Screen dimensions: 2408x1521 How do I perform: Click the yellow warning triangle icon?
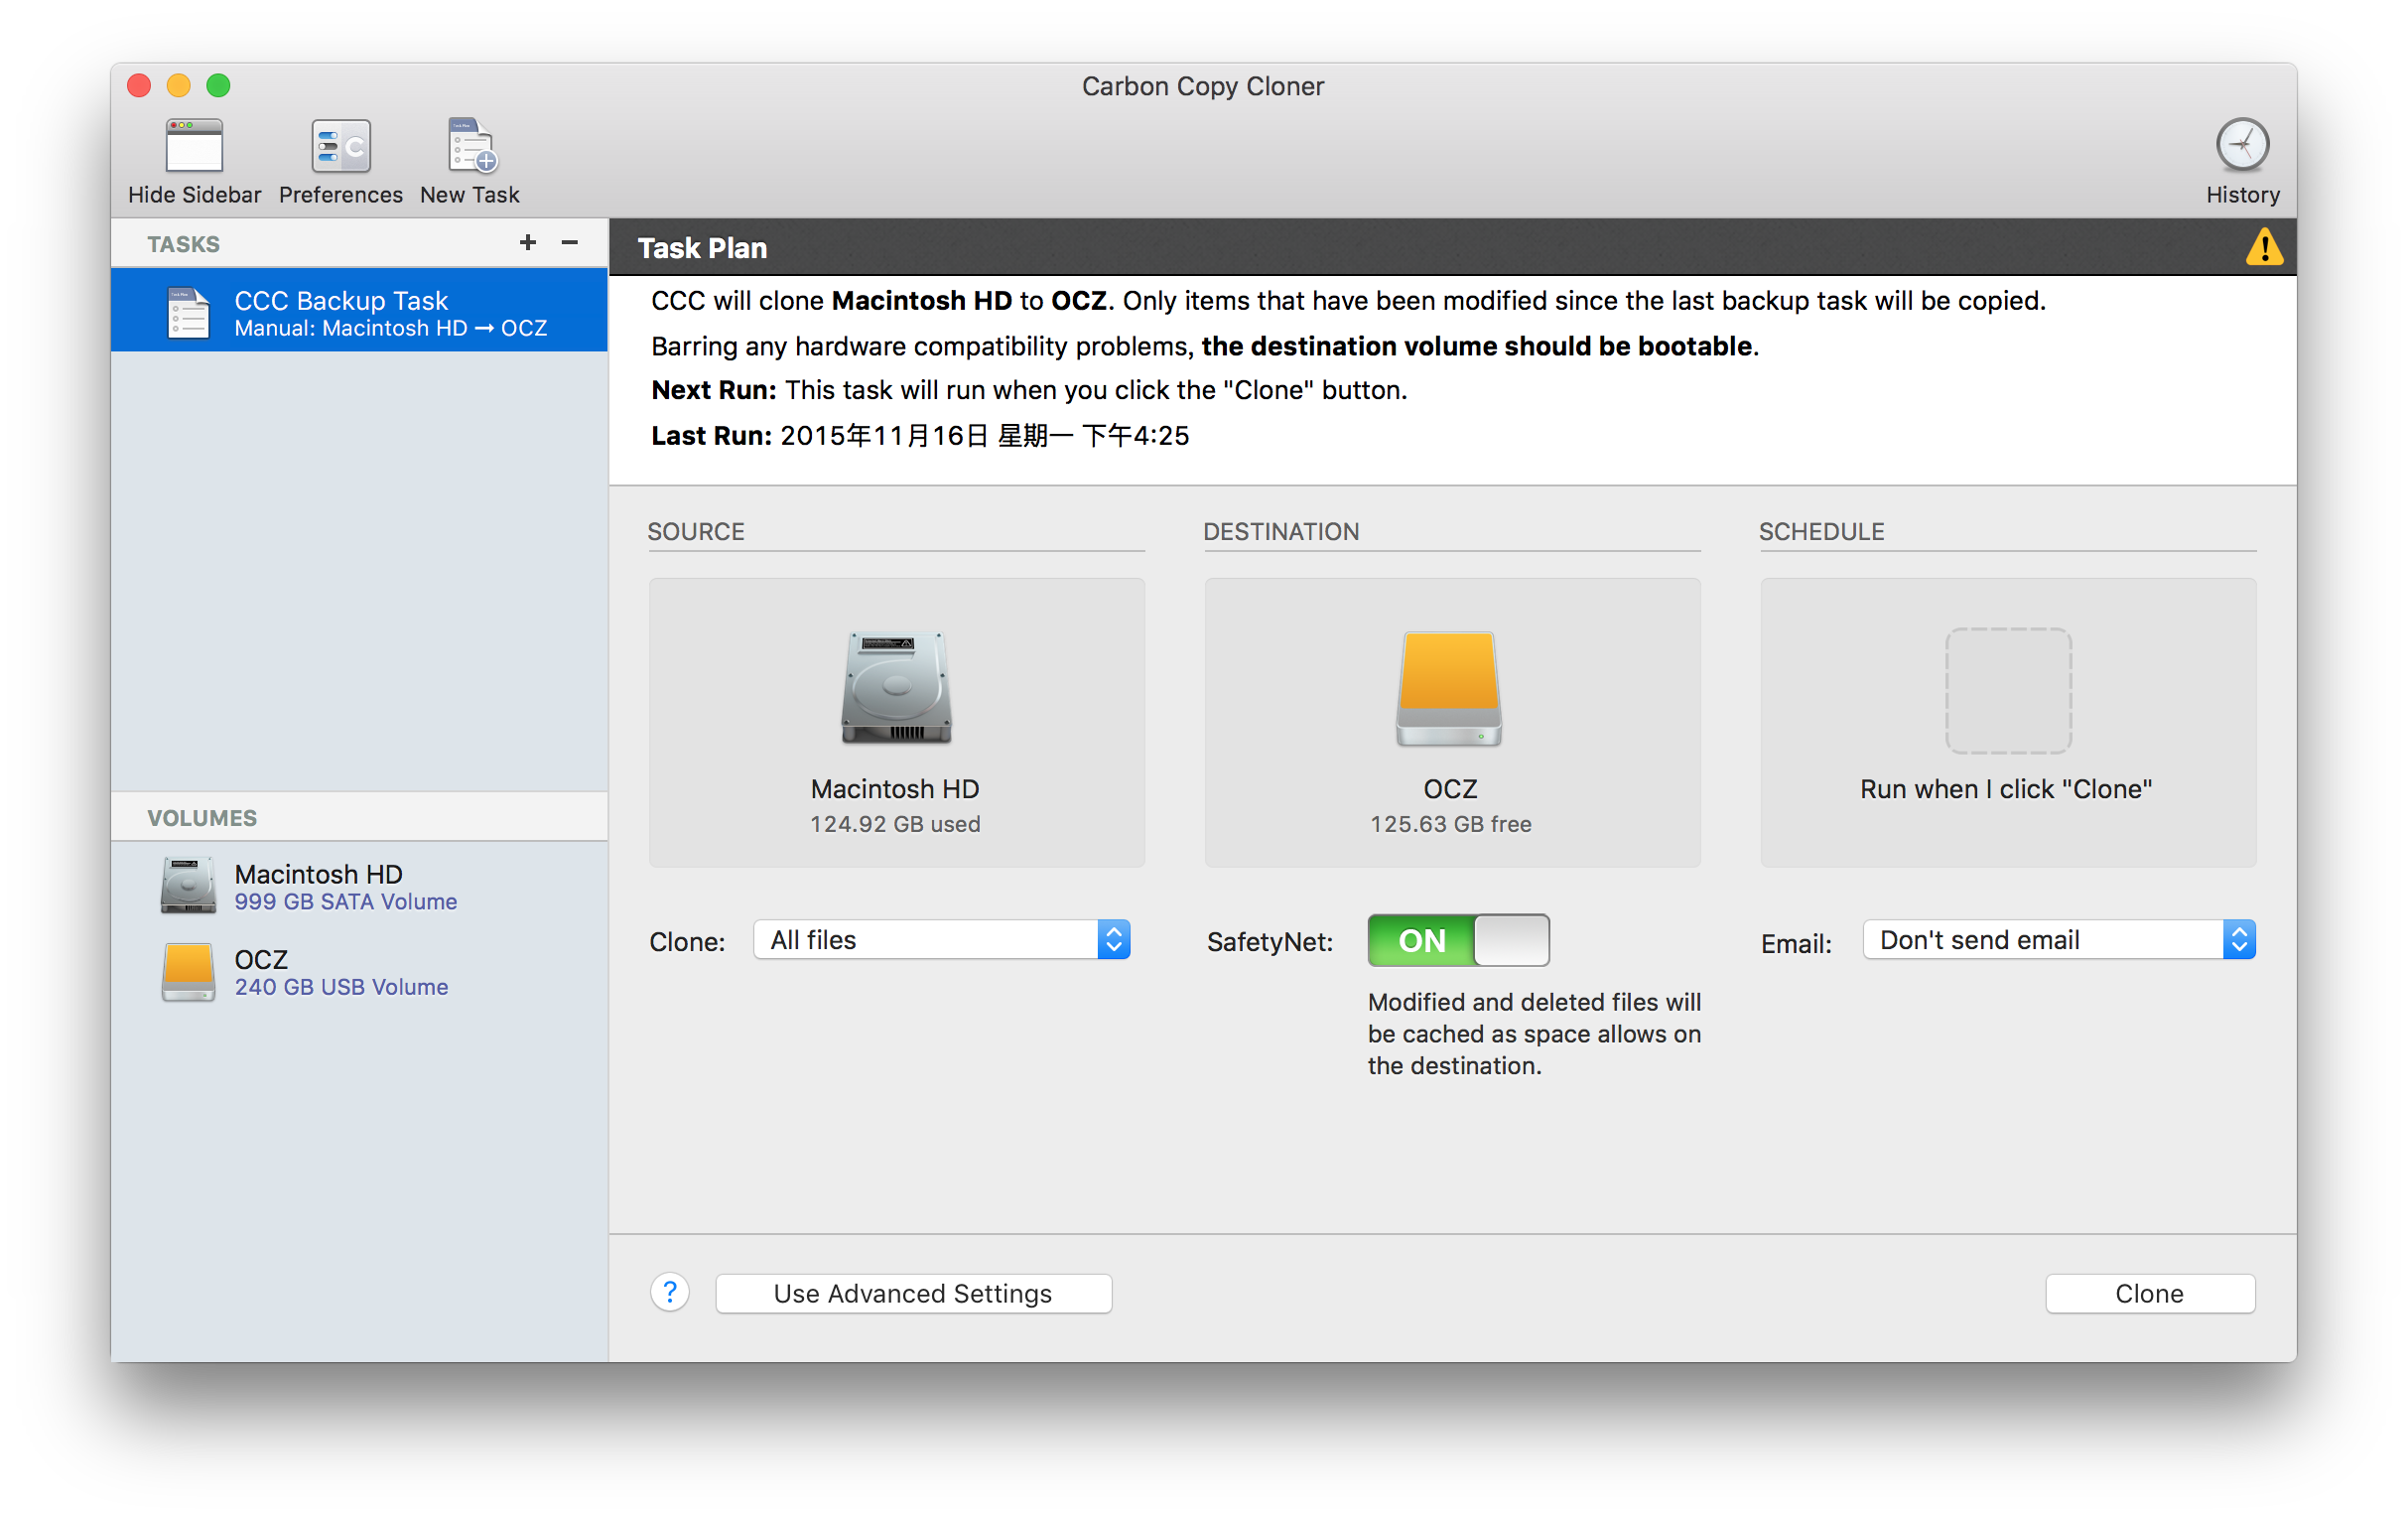[2263, 247]
